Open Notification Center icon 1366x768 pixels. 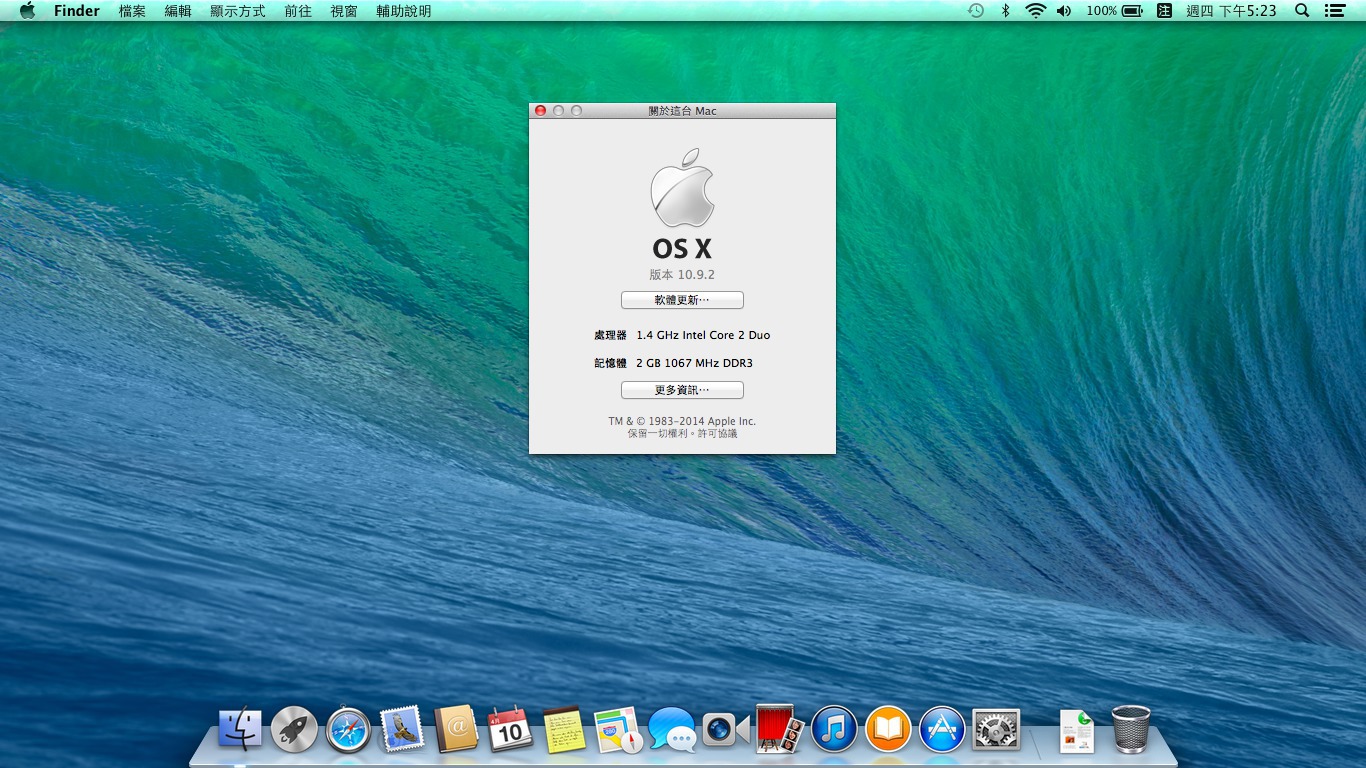tap(1334, 11)
